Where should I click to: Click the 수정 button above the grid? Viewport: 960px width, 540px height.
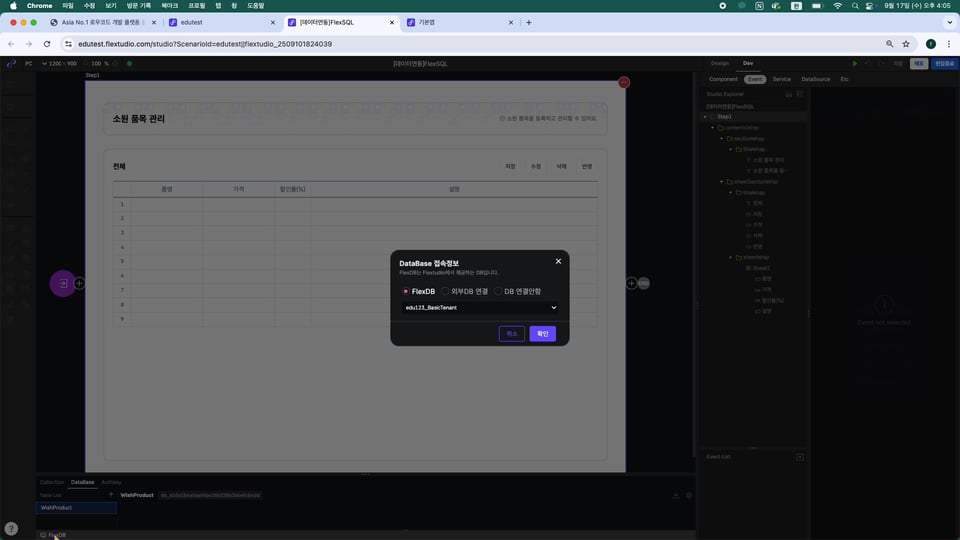tap(536, 167)
